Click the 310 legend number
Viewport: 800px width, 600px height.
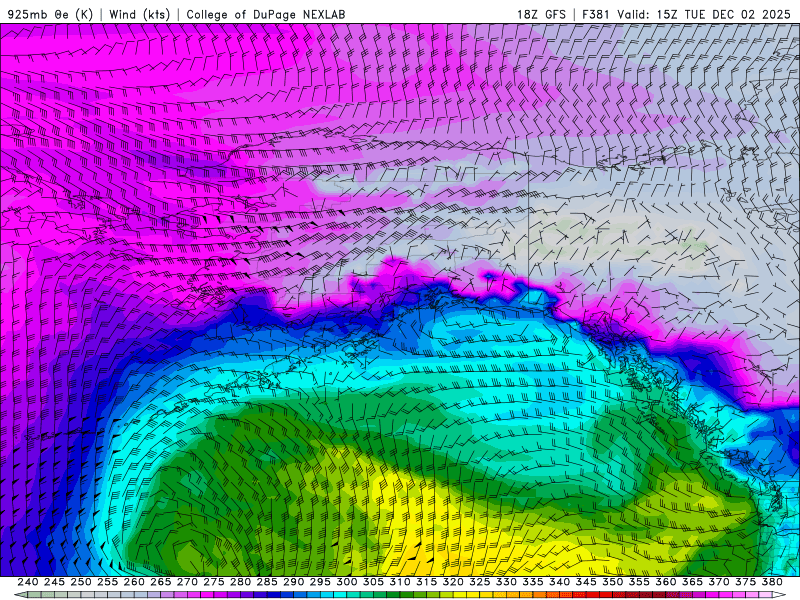coord(399,582)
